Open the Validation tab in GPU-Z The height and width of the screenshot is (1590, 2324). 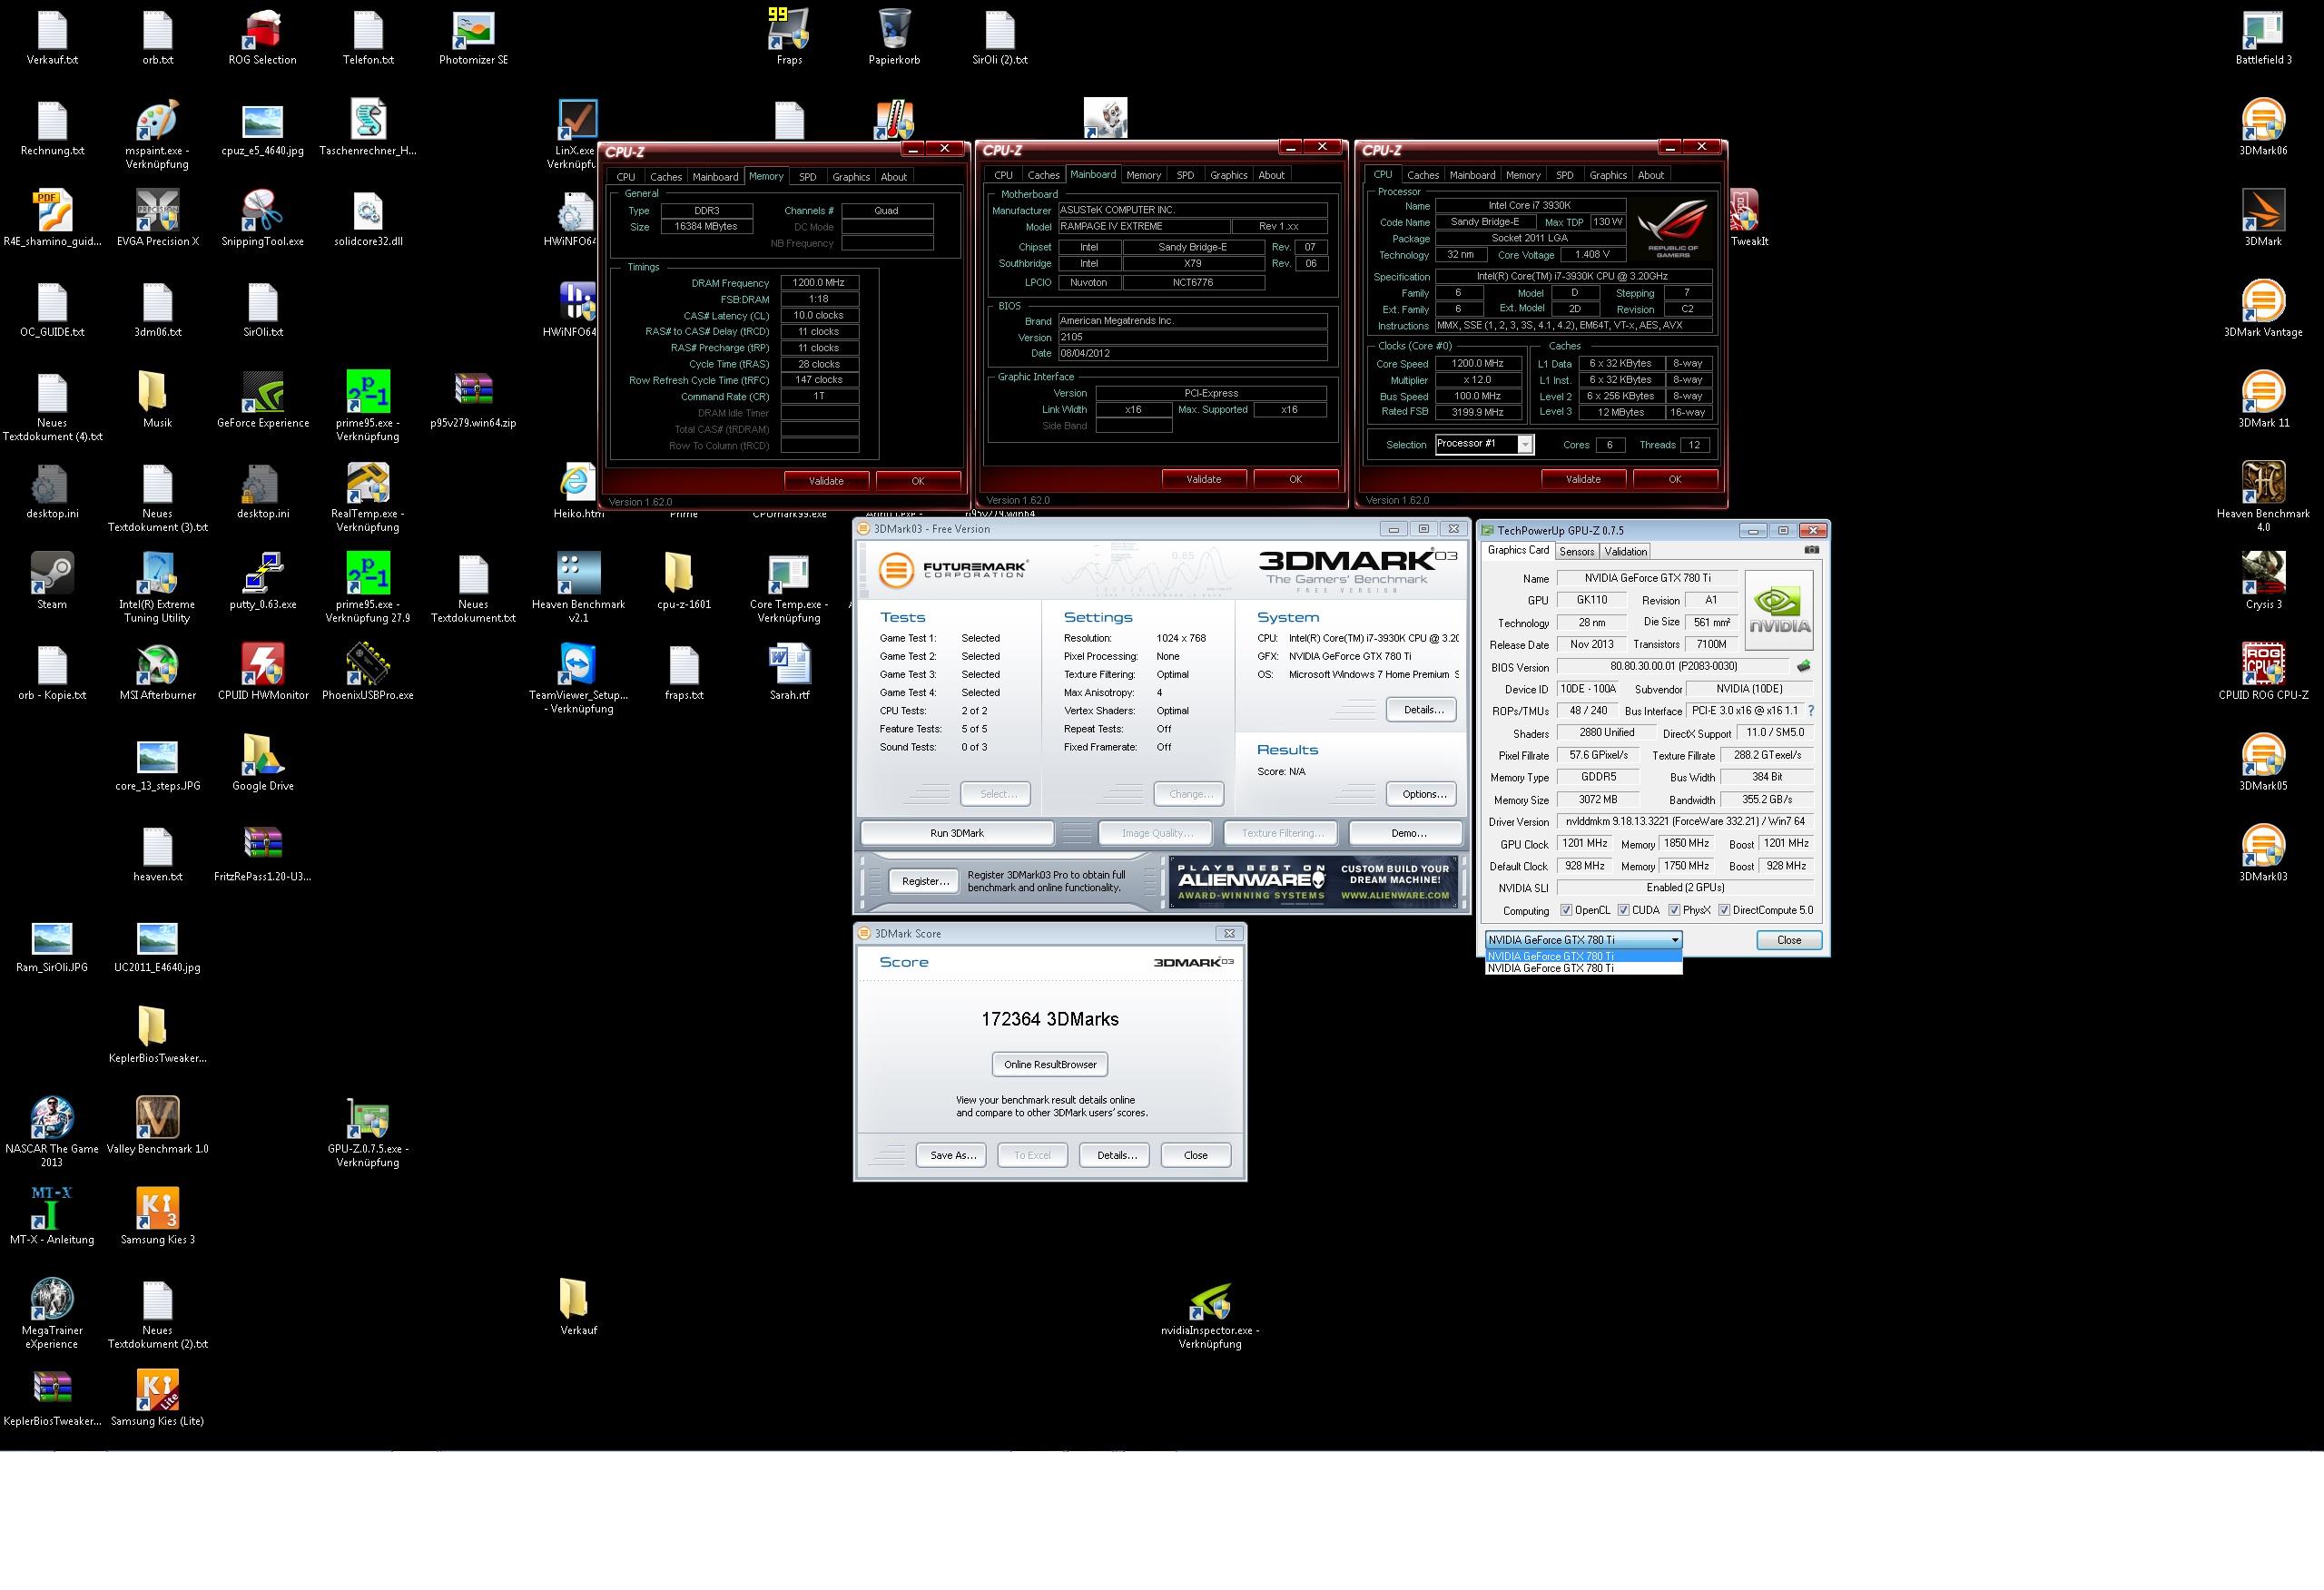1626,551
